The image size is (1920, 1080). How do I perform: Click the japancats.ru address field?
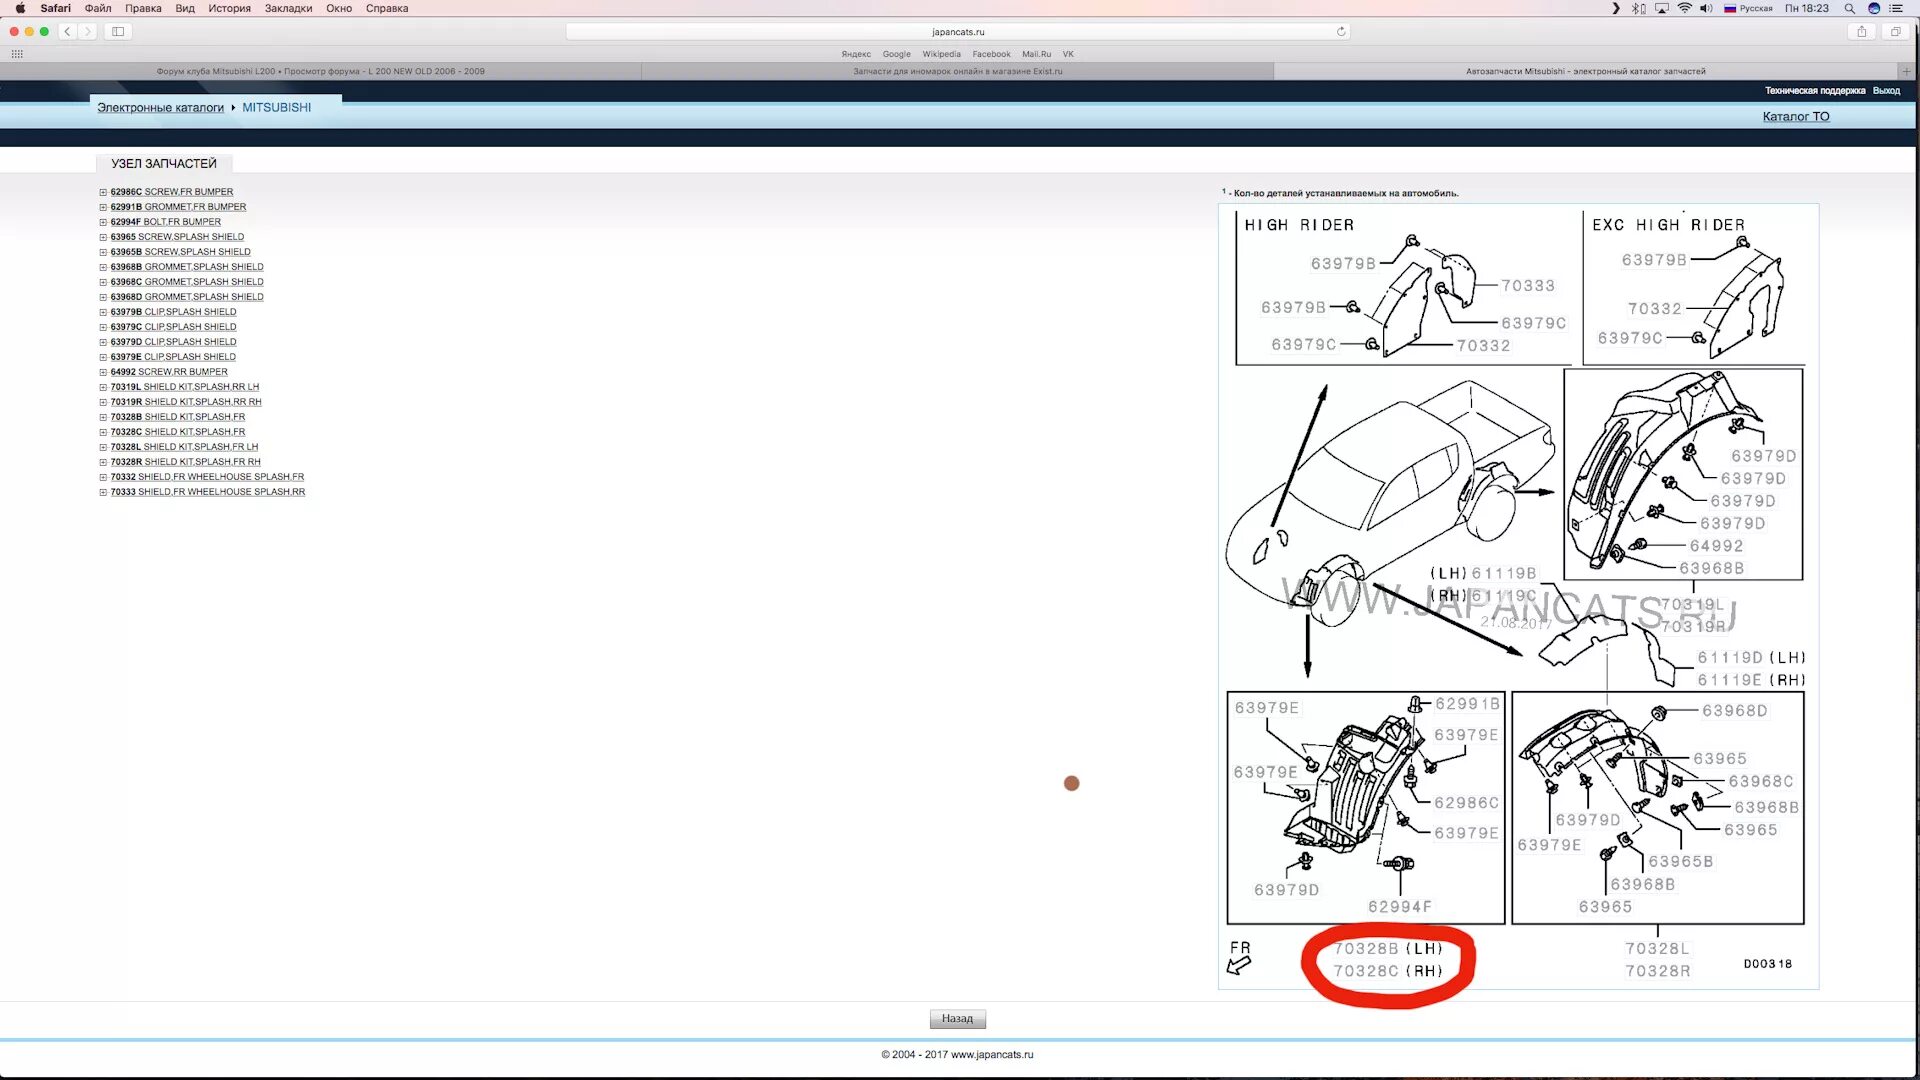[957, 32]
